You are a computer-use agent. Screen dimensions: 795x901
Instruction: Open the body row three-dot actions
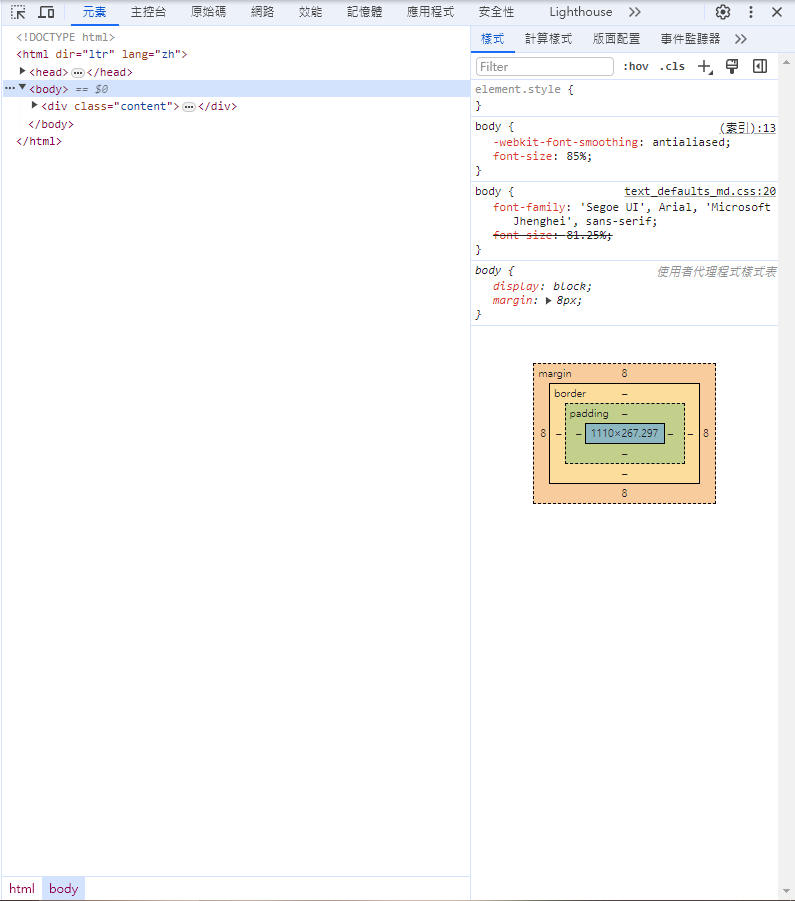point(10,88)
